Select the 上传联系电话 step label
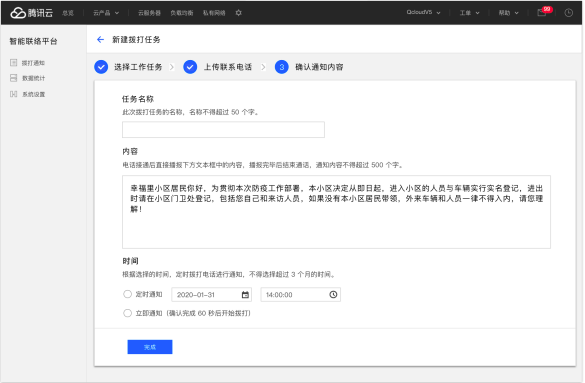Screen dimensions: 585x383 click(x=228, y=67)
